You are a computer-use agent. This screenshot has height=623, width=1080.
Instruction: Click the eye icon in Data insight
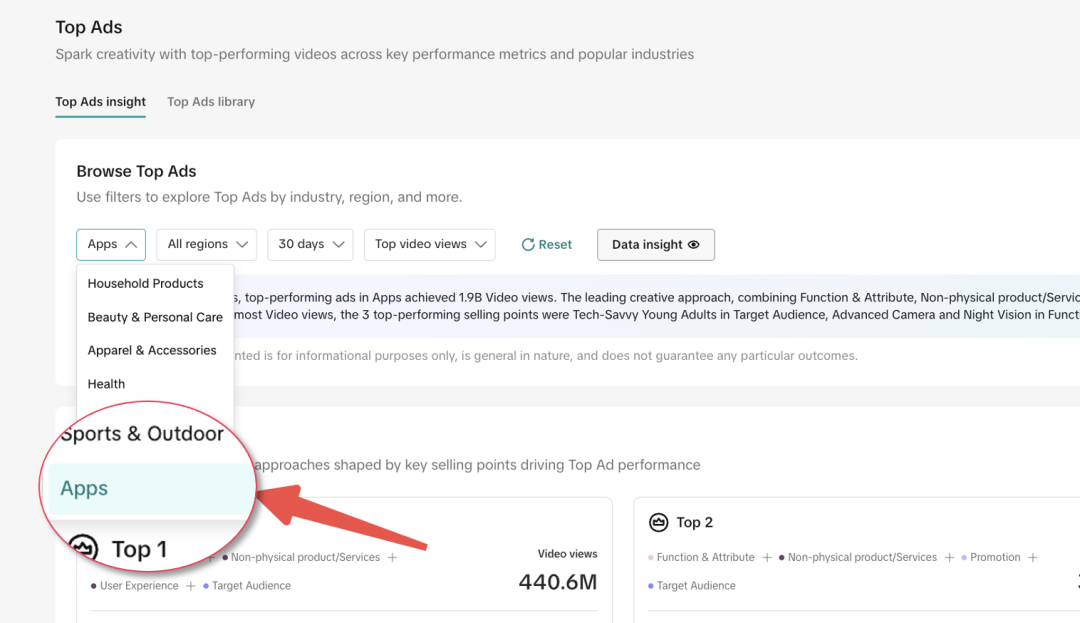tap(694, 245)
